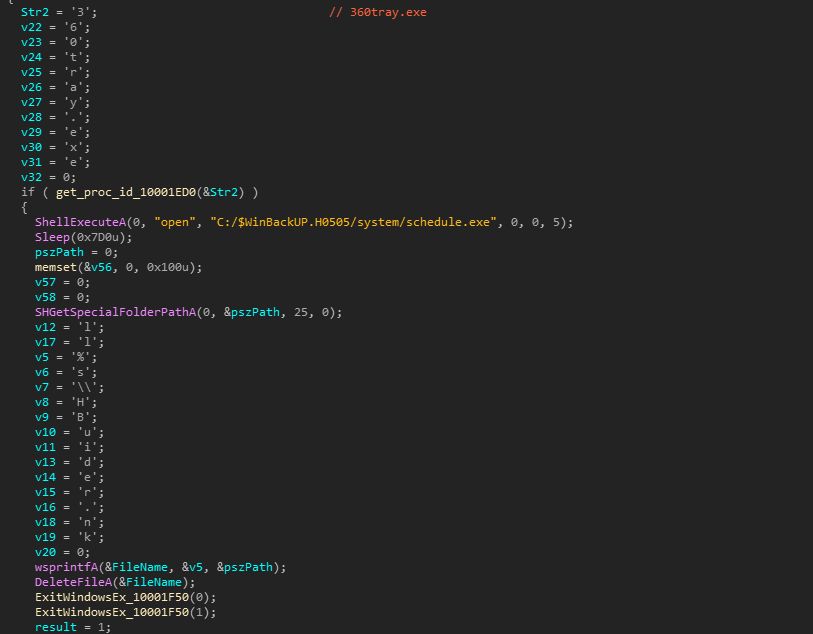Viewport: 813px width, 634px height.
Task: Click the result variable assigned 1
Action: [x=55, y=628]
